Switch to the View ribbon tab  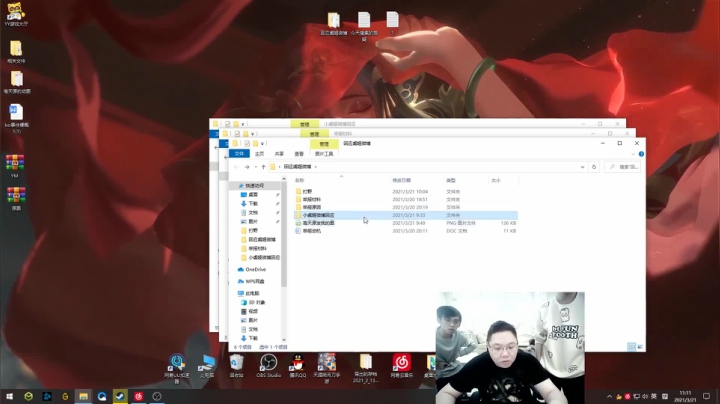tap(299, 154)
